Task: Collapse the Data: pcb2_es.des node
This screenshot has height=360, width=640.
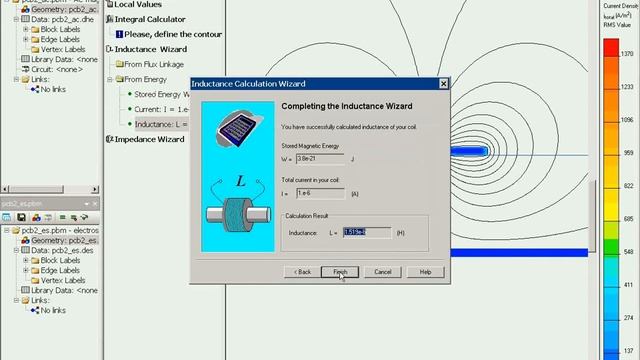Action: pyautogui.click(x=16, y=250)
